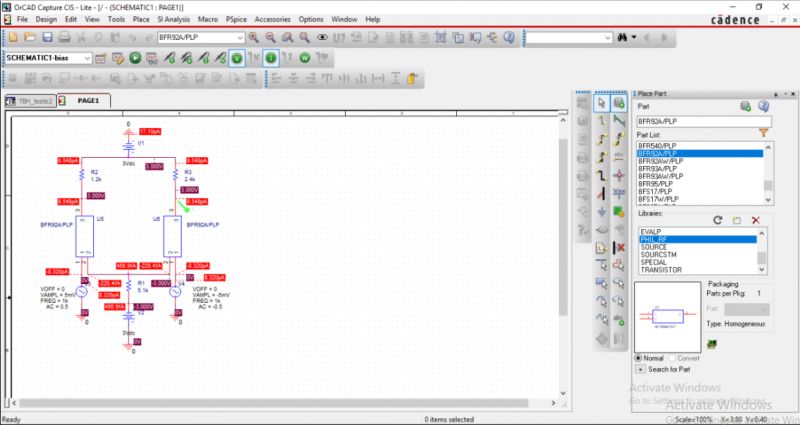The height and width of the screenshot is (425, 800).
Task: Toggle bias current display (green I)
Action: point(271,58)
